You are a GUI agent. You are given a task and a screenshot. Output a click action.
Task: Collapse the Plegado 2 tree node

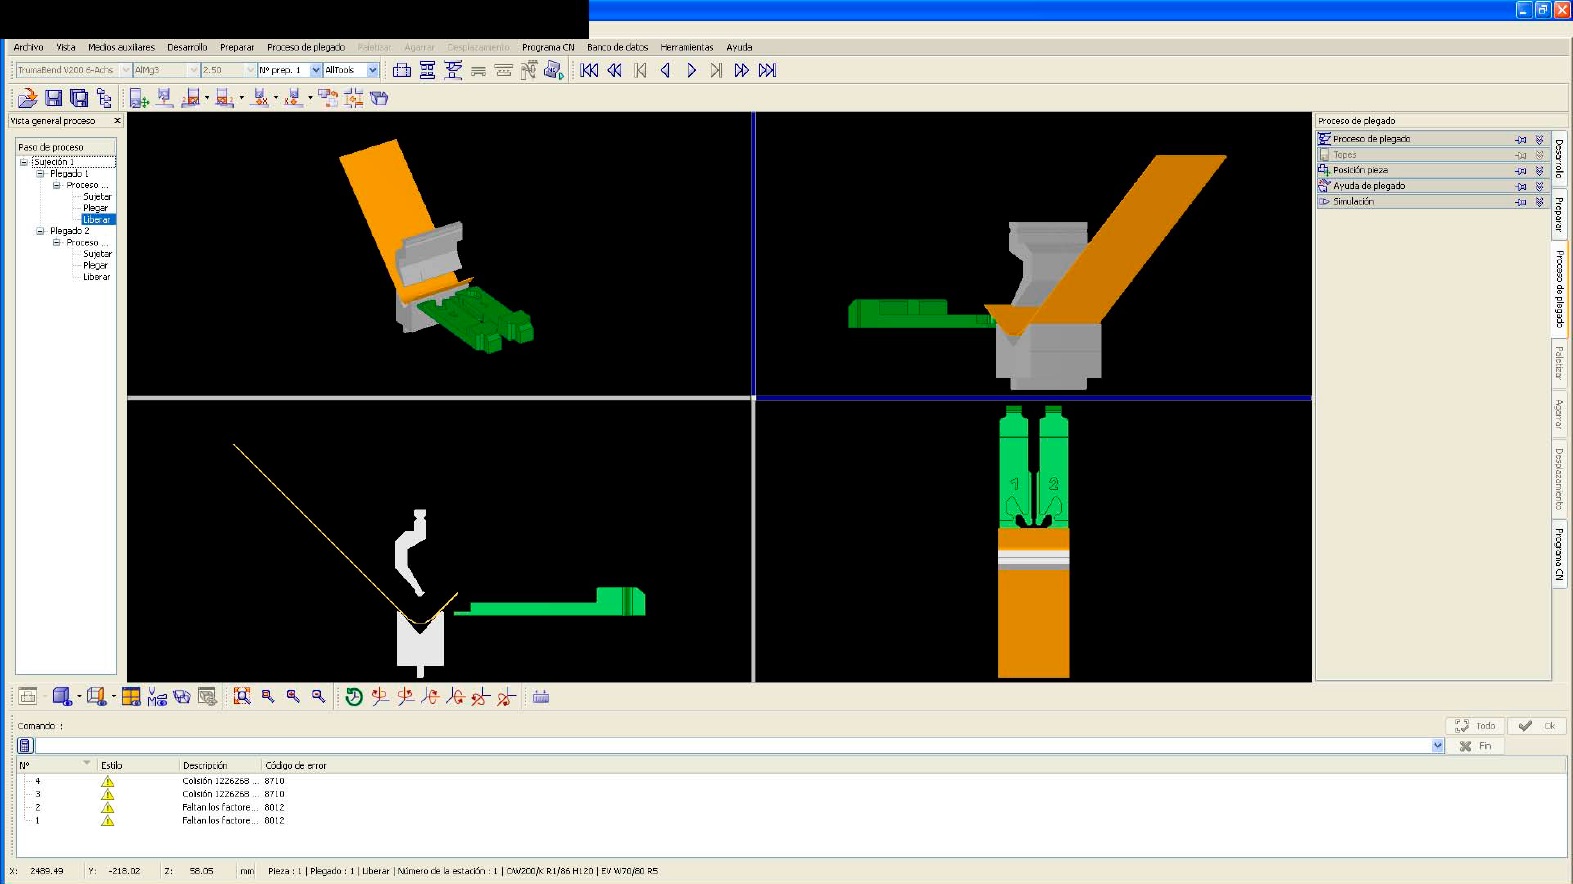point(40,231)
